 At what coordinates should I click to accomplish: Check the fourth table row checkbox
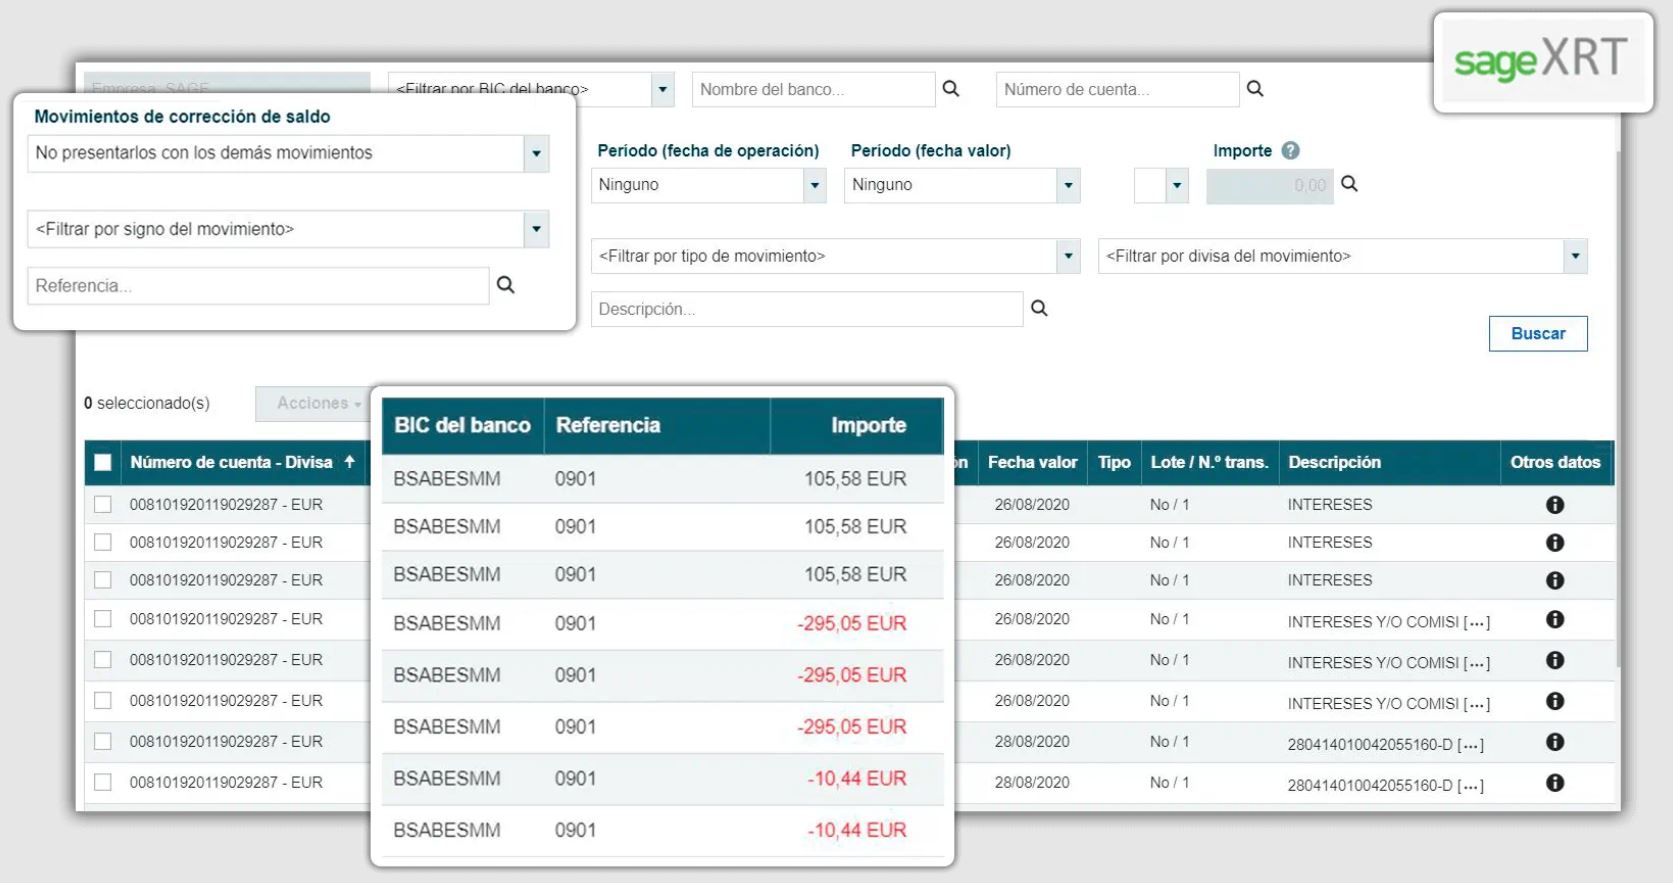pyautogui.click(x=103, y=619)
